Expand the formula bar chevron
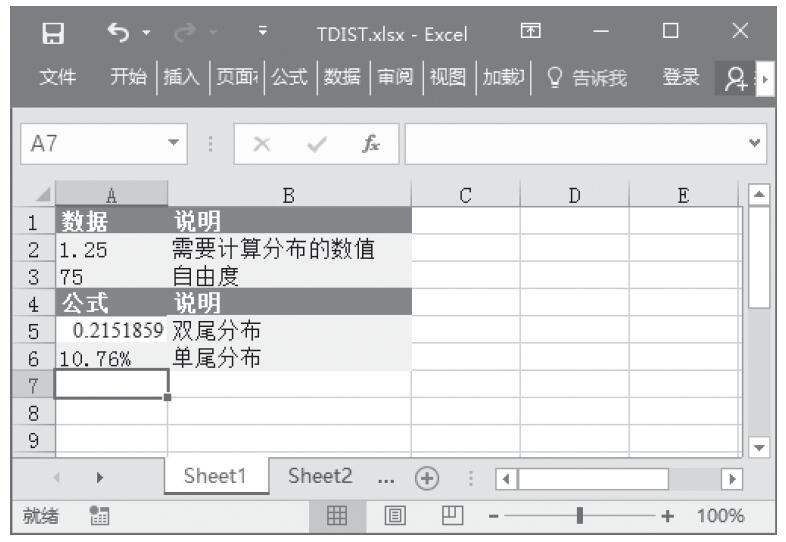The height and width of the screenshot is (542, 786). (754, 144)
